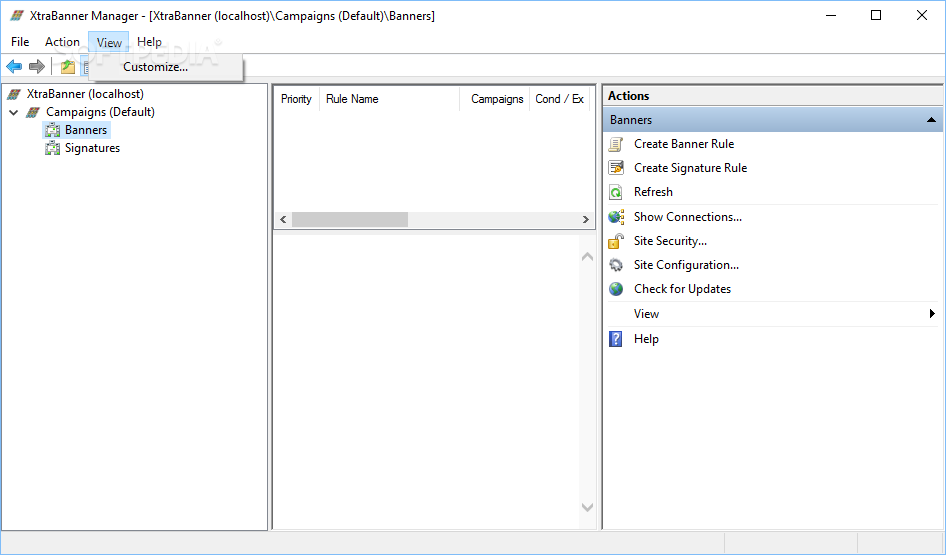946x555 pixels.
Task: Expand the View submenu arrow
Action: click(932, 314)
